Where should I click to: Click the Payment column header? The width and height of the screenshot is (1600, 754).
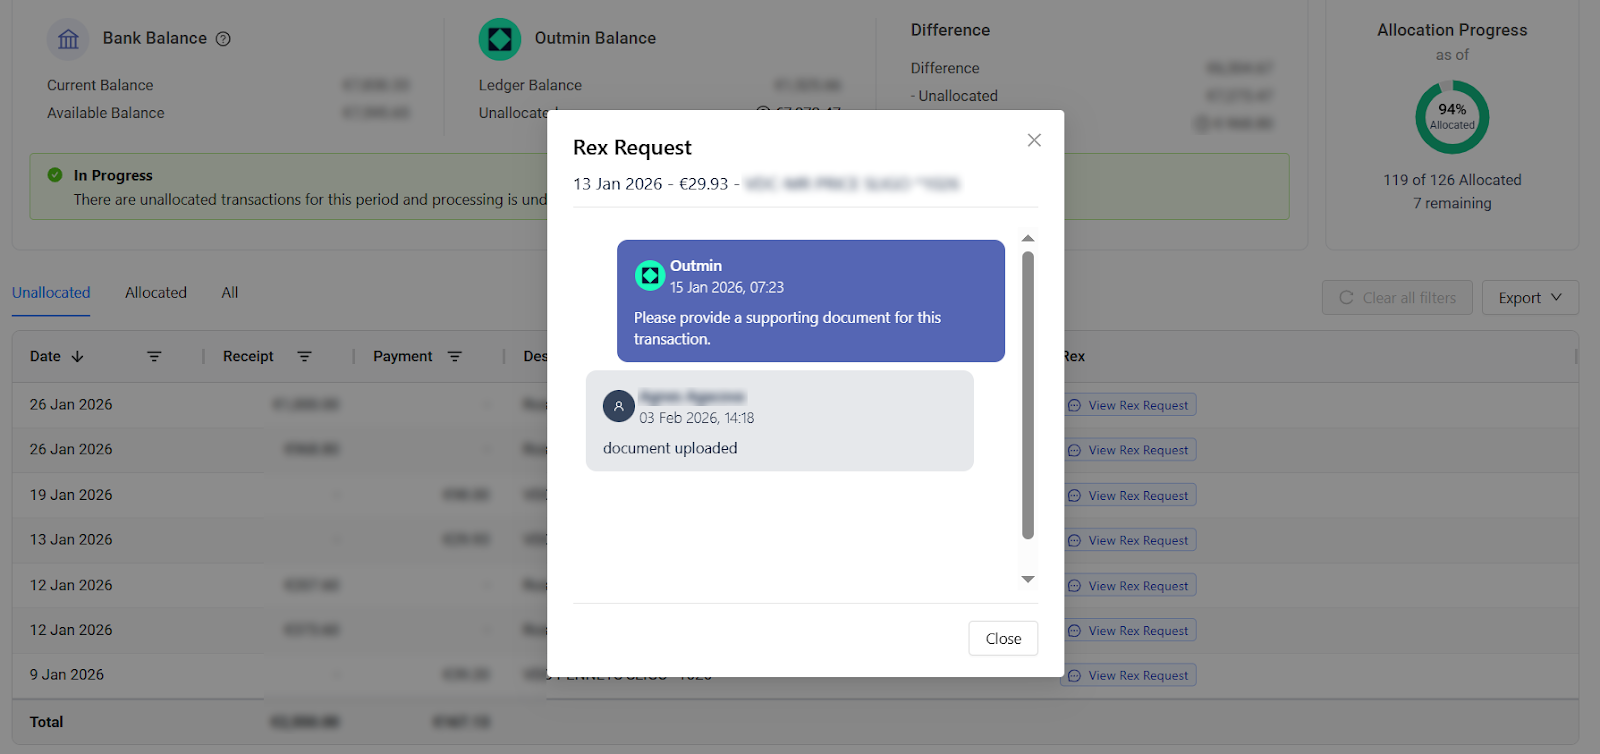403,357
